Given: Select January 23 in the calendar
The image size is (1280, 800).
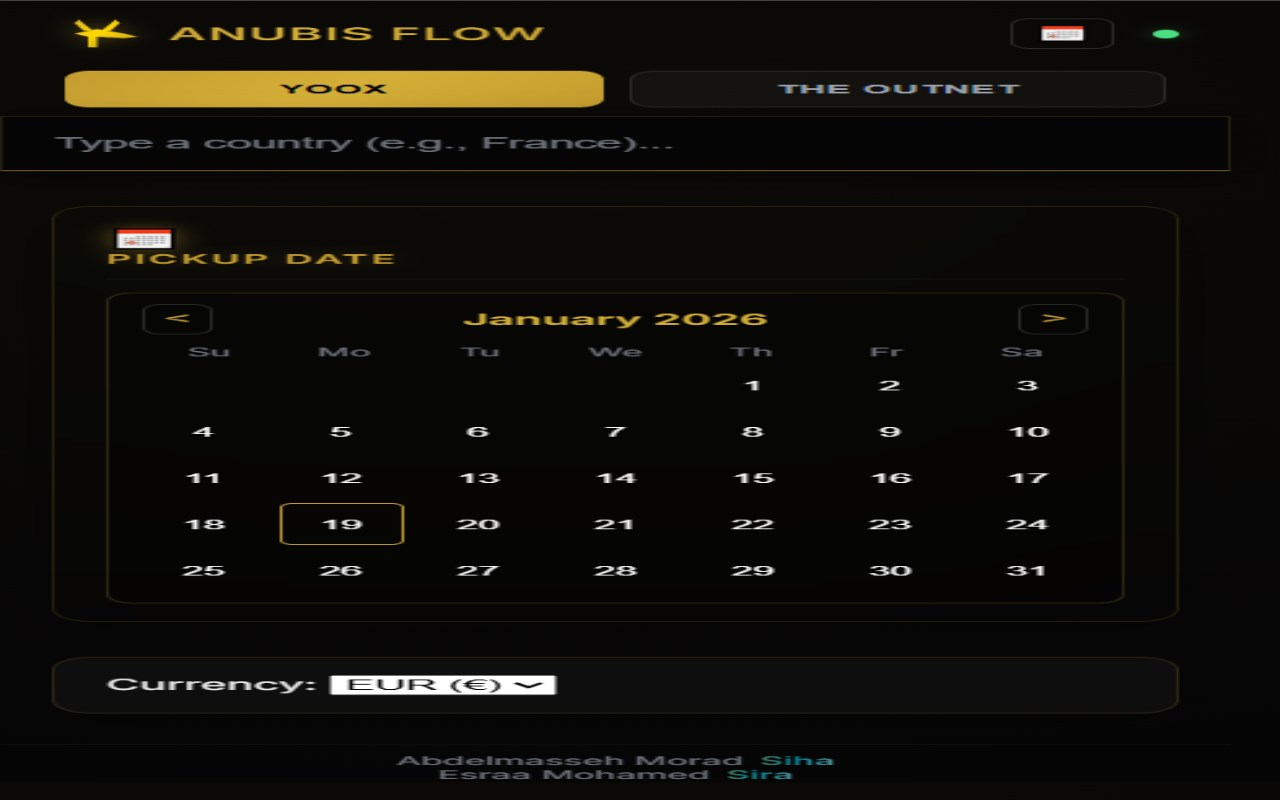Looking at the screenshot, I should click(889, 524).
